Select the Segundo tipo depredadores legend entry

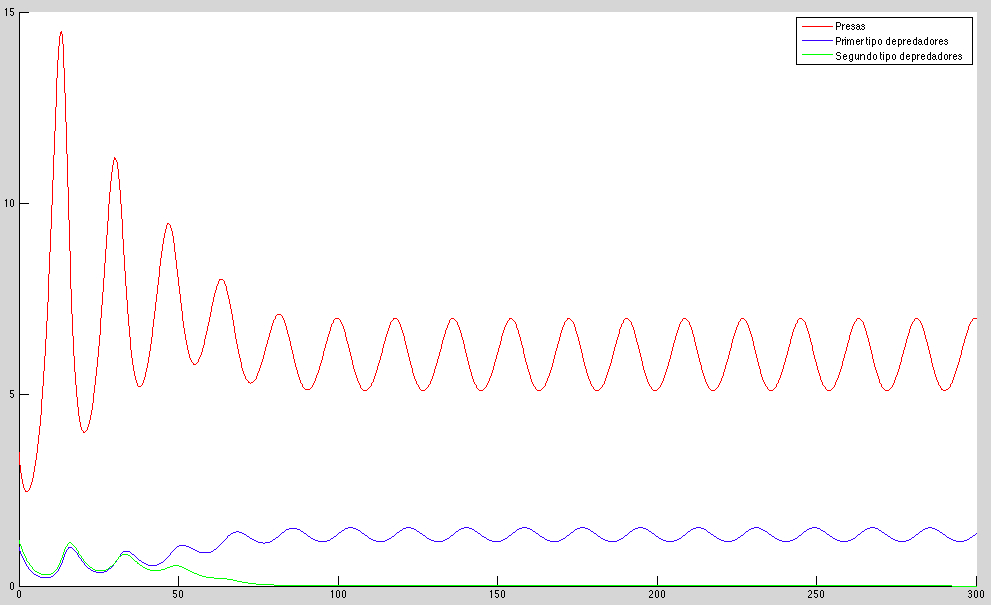pyautogui.click(x=898, y=57)
